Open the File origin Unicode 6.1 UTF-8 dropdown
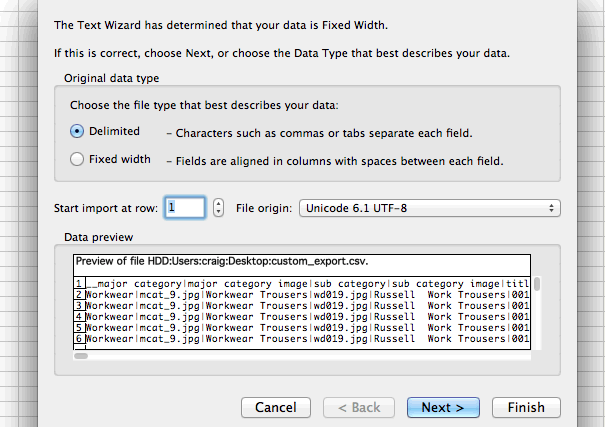The image size is (605, 427). [x=429, y=208]
